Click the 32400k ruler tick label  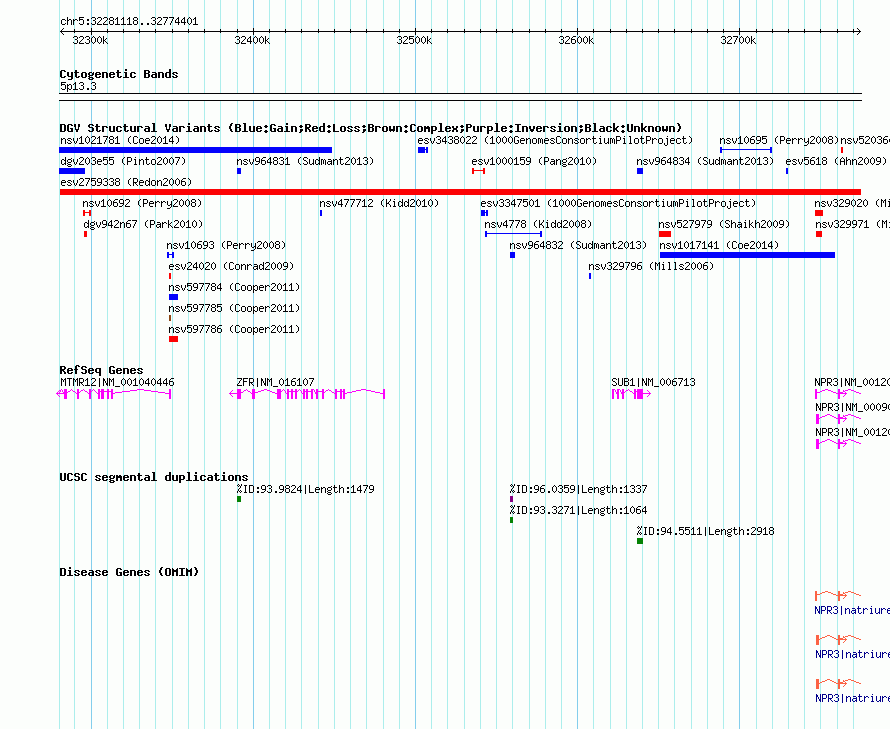[253, 40]
